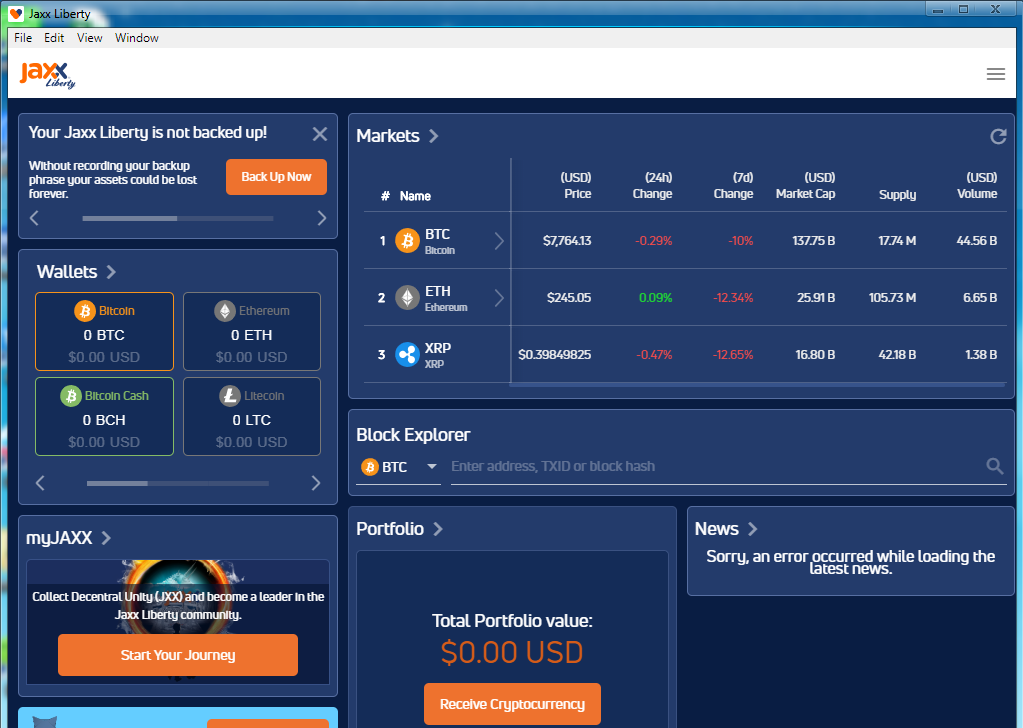Click the Markets heading

click(388, 136)
